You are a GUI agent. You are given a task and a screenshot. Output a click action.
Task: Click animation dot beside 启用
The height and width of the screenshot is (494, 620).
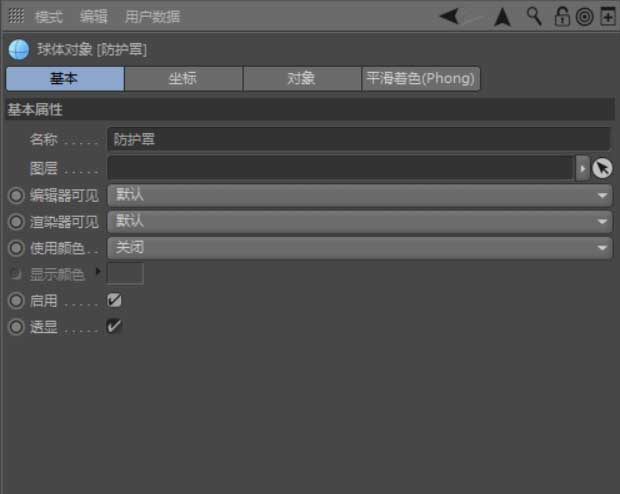point(16,301)
